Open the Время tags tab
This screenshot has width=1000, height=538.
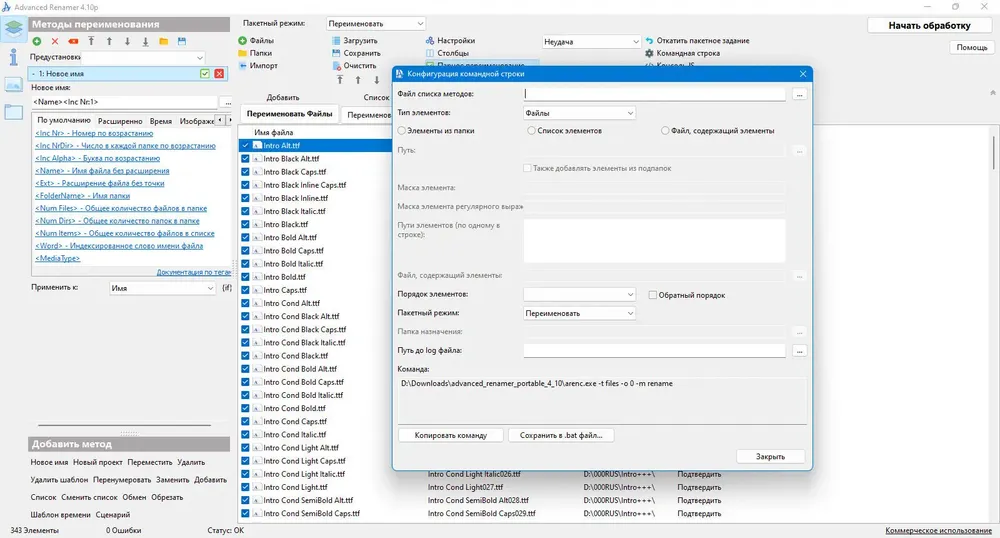[161, 121]
